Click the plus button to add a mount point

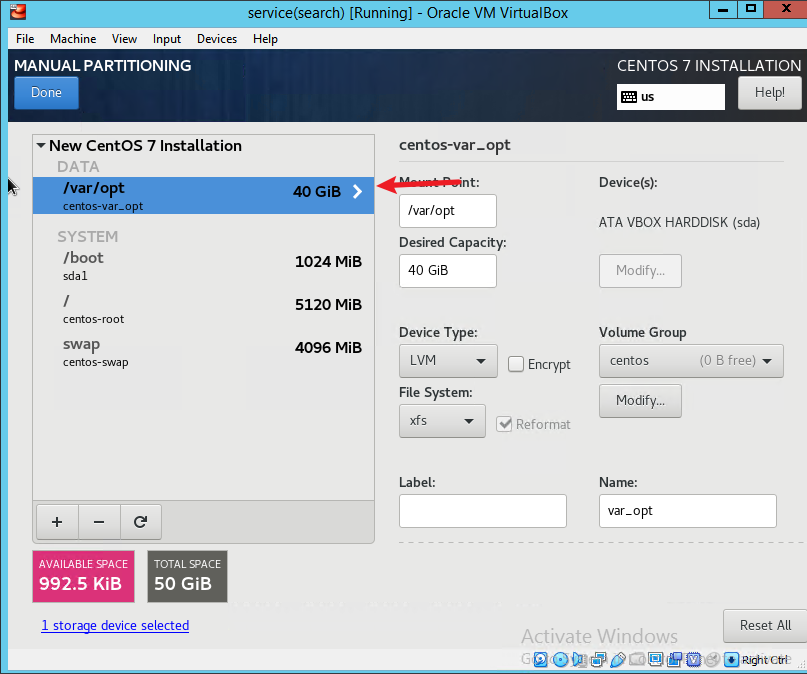57,522
